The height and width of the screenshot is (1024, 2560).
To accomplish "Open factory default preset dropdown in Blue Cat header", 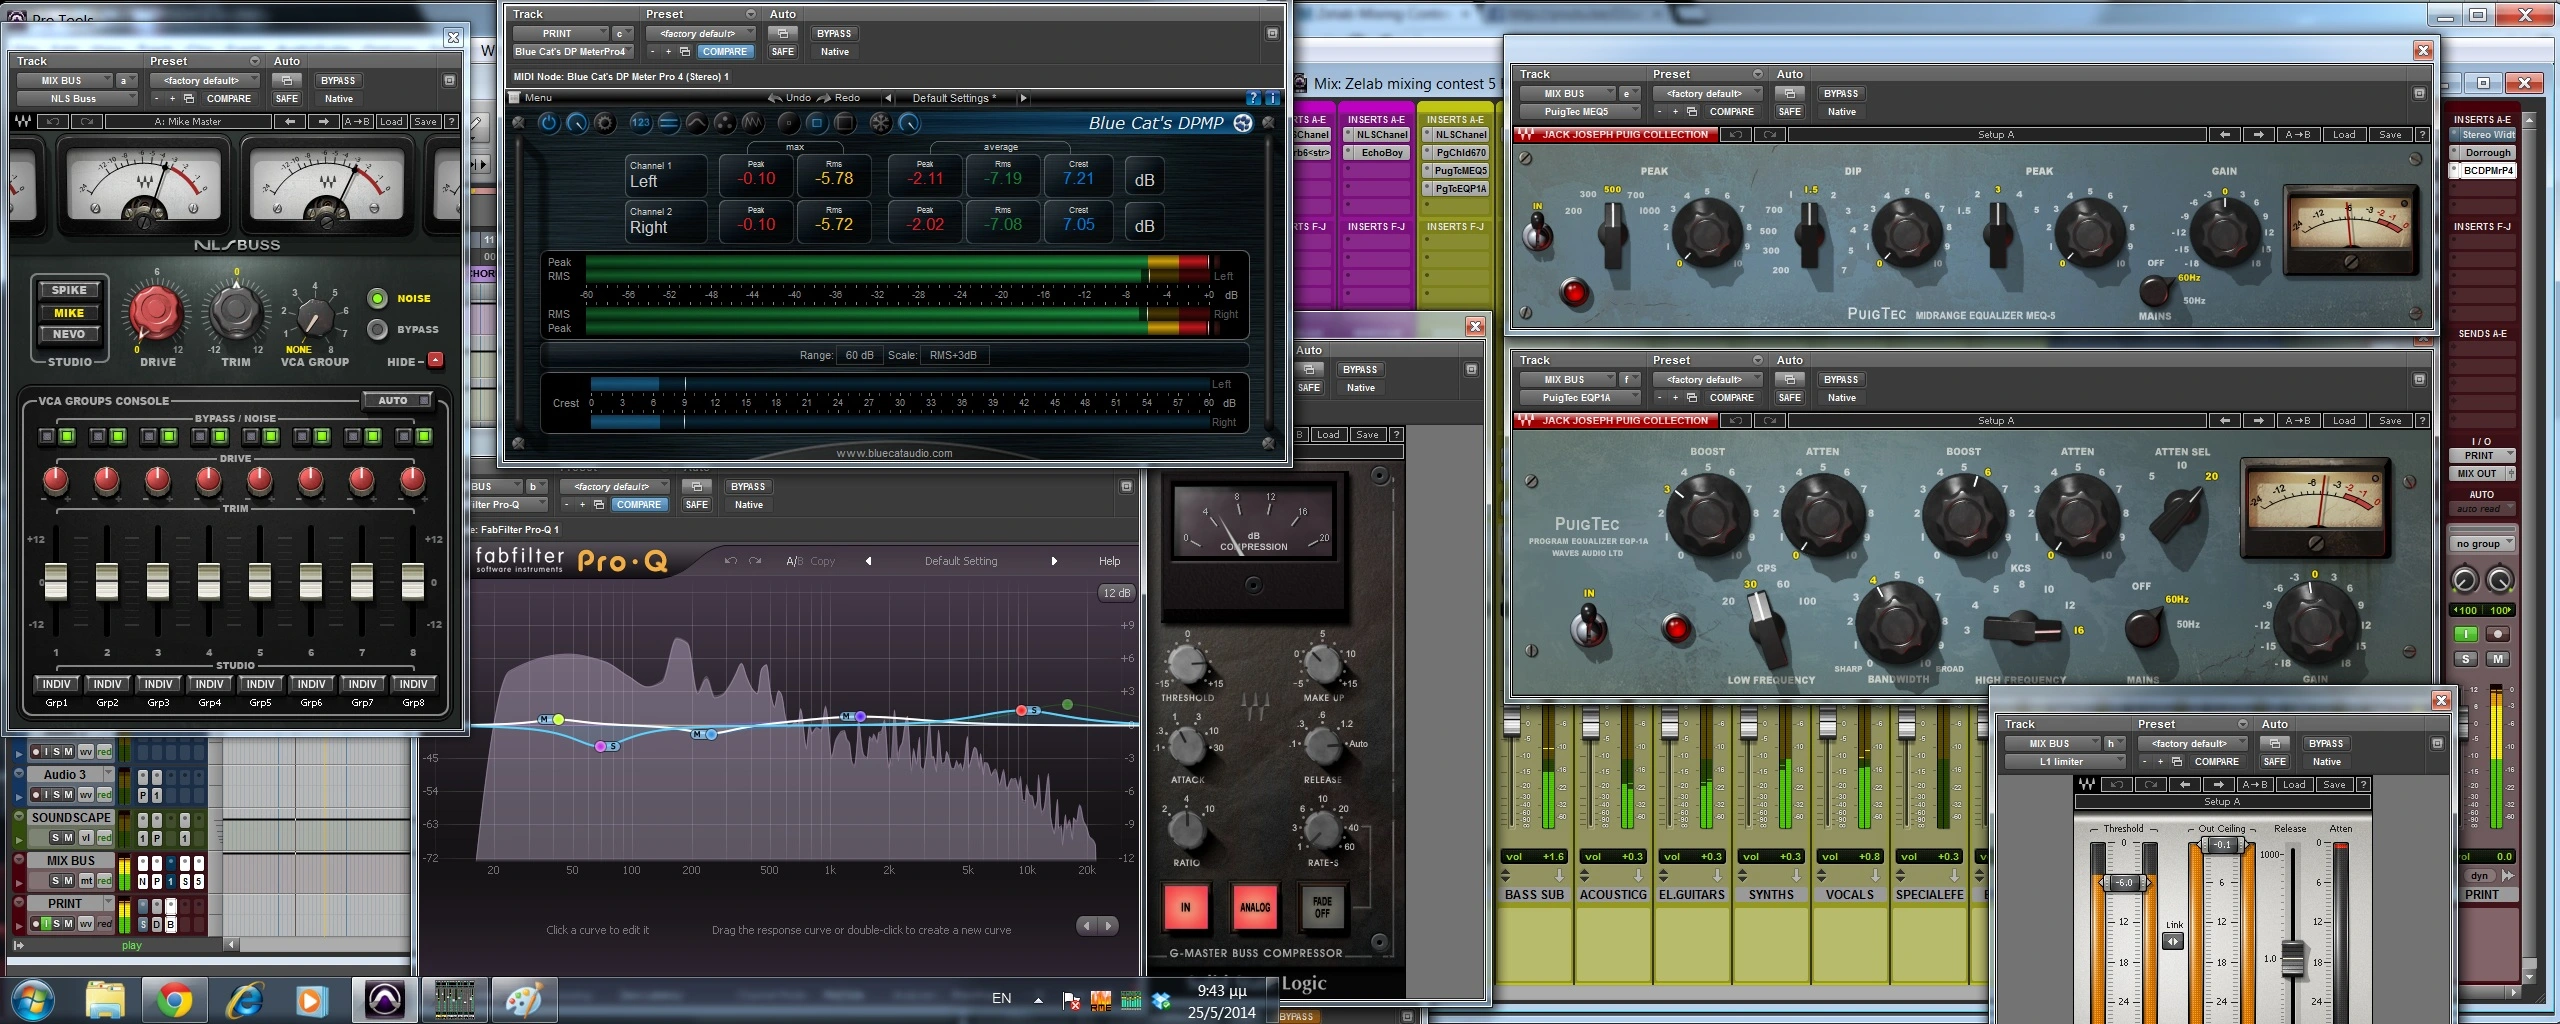I will pyautogui.click(x=699, y=33).
